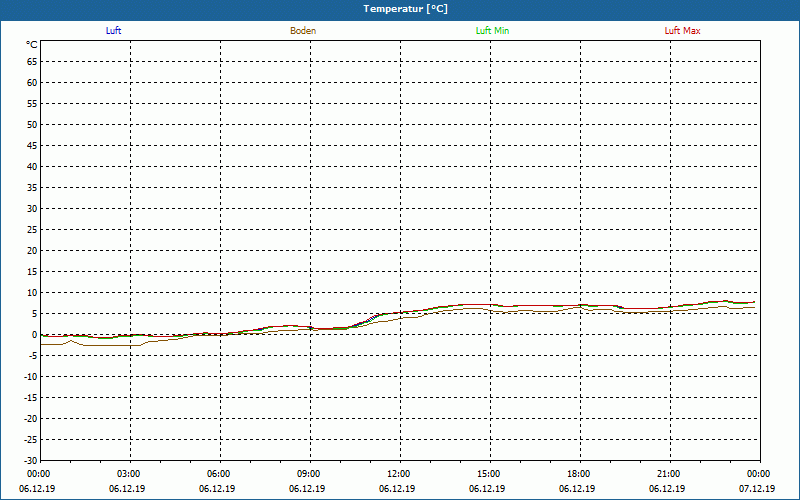Screen dimensions: 800x500
Task: Click the 30 value on temperature axis
Action: (32, 209)
